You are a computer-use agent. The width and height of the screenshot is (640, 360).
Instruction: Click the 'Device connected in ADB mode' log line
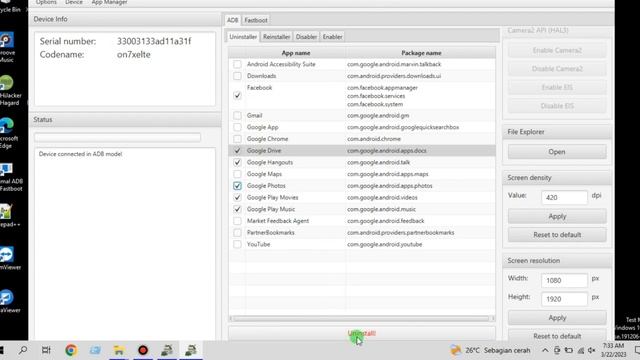pos(80,154)
